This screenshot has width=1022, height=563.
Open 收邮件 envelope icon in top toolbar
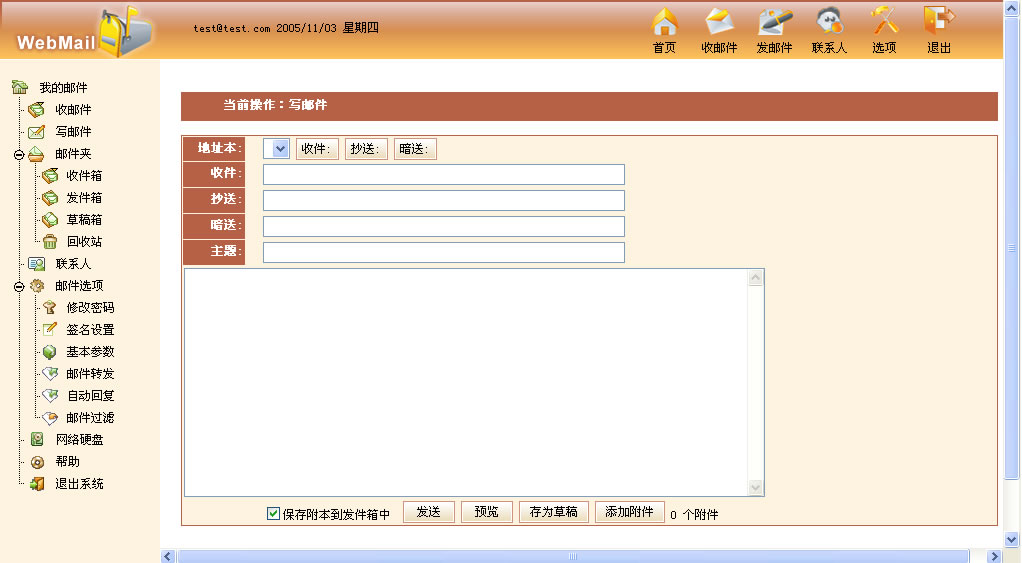[719, 22]
